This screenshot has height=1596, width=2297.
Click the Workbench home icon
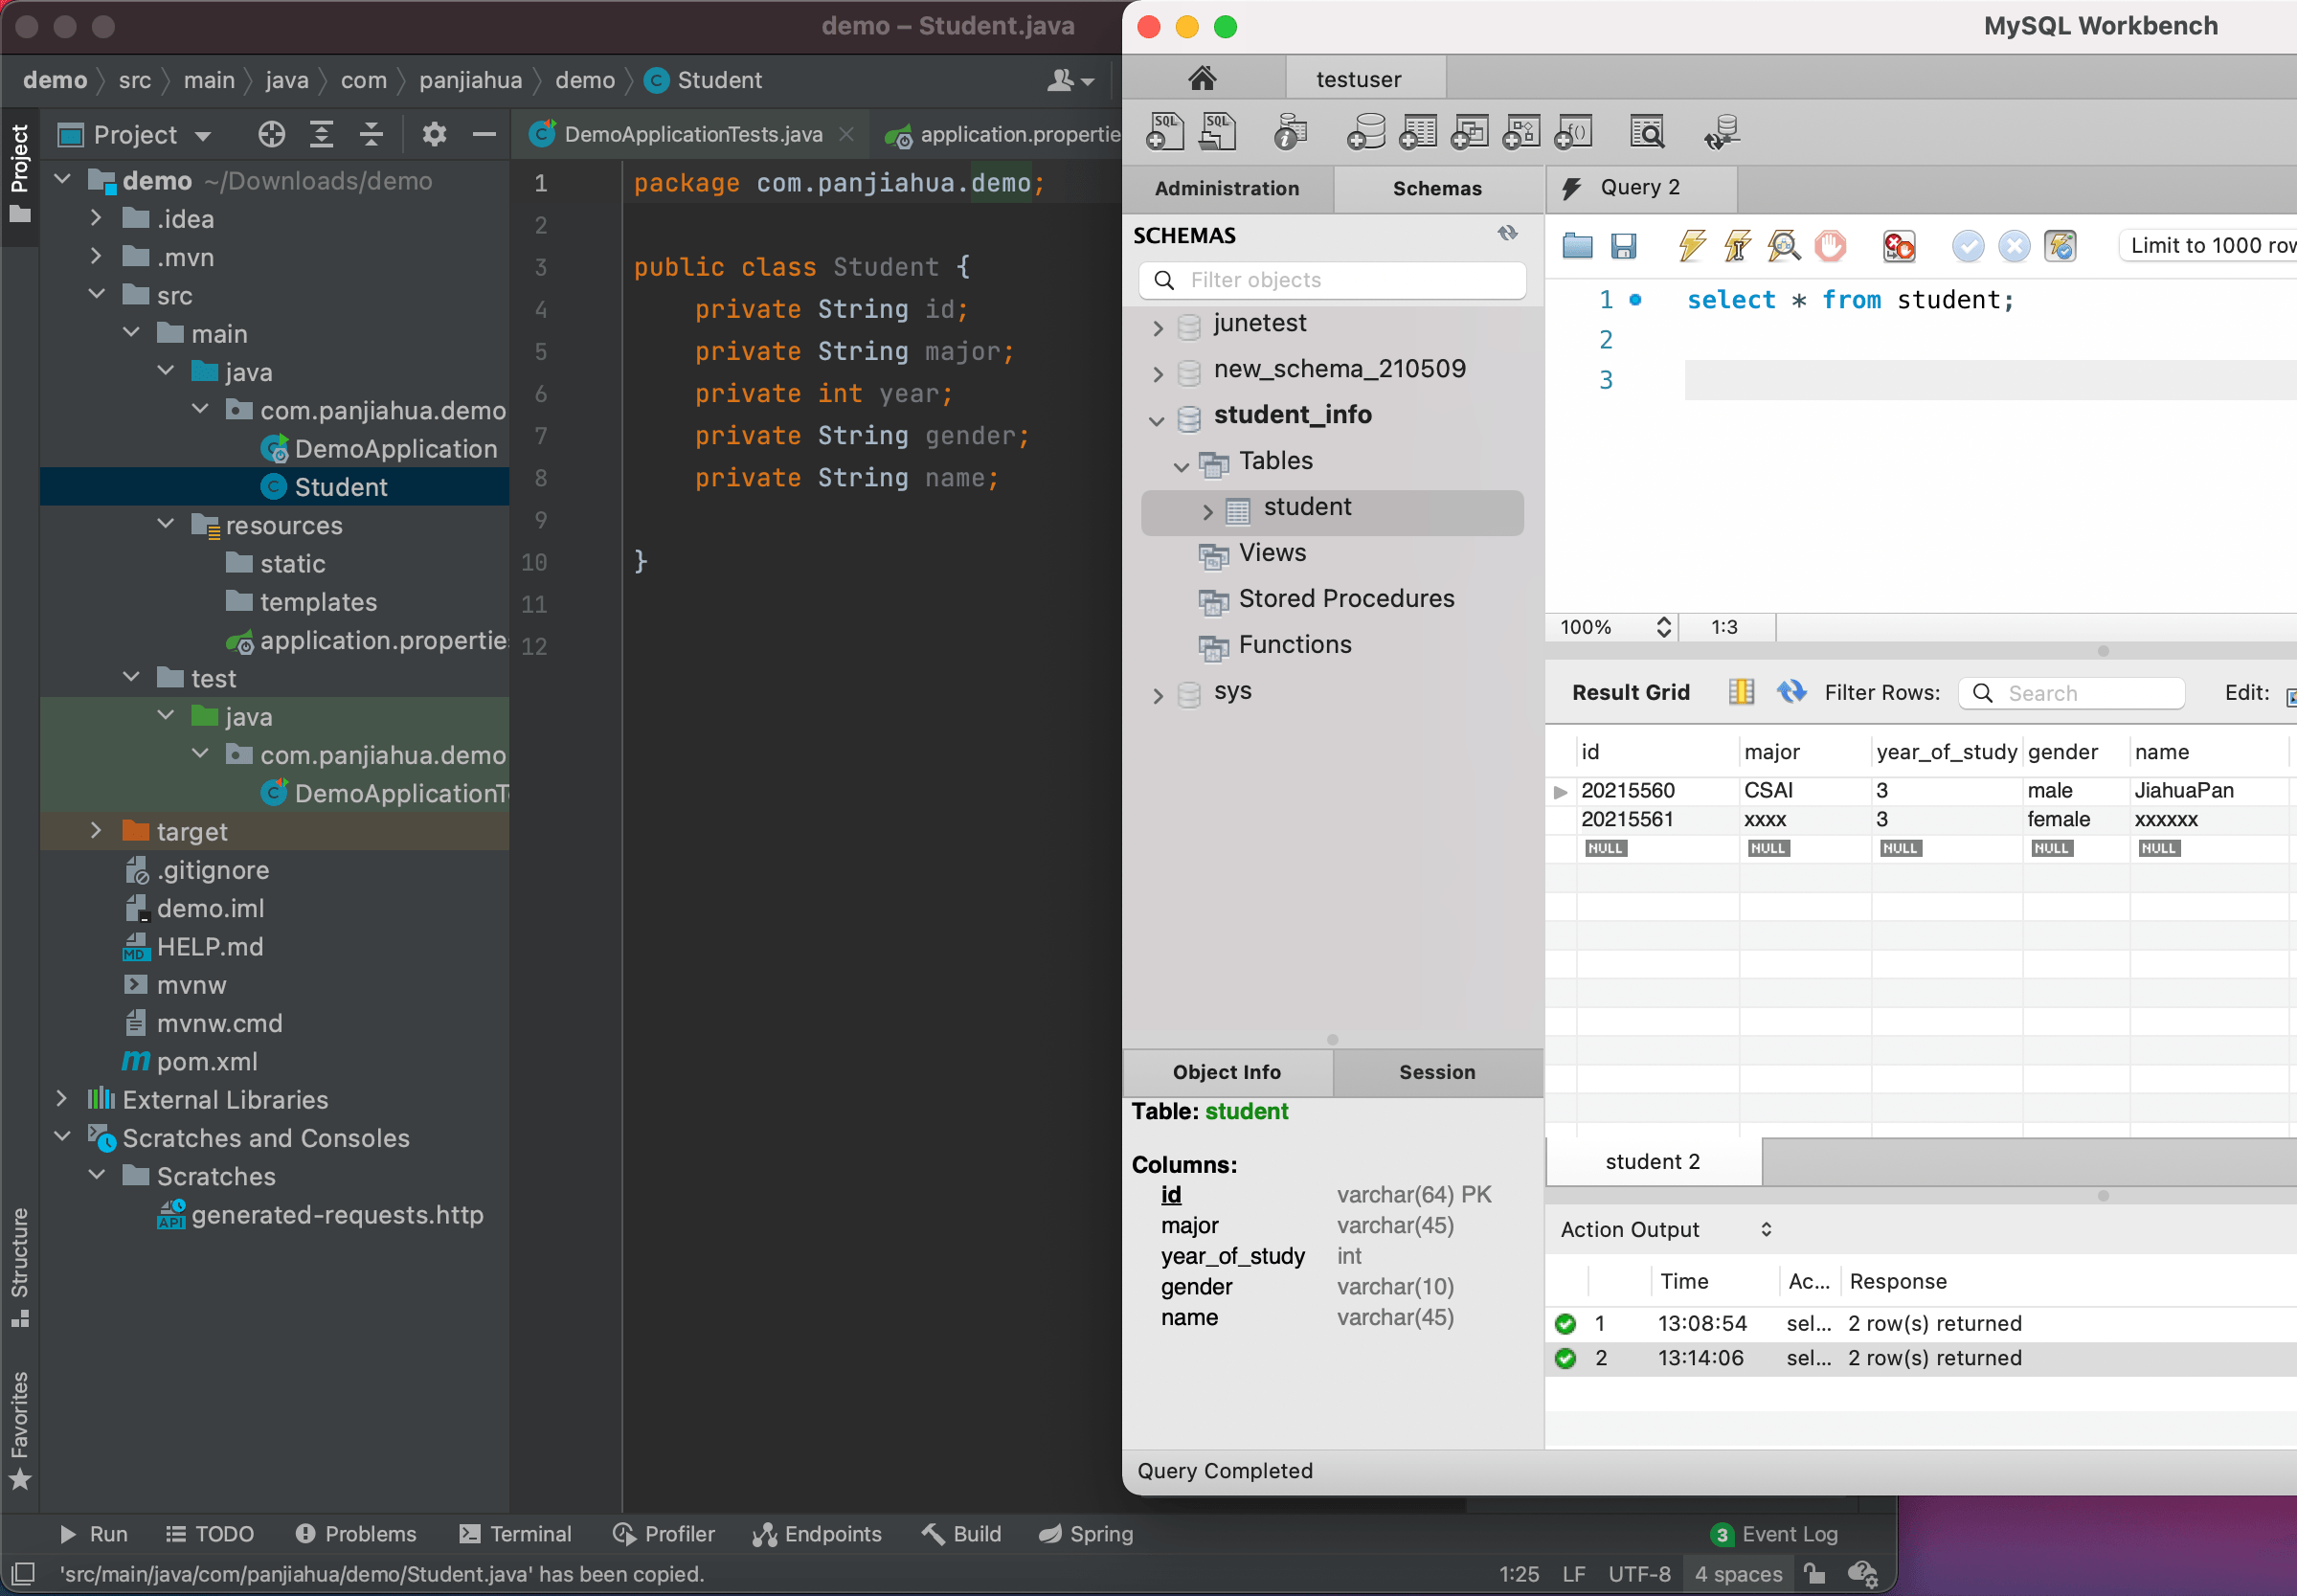[x=1202, y=78]
